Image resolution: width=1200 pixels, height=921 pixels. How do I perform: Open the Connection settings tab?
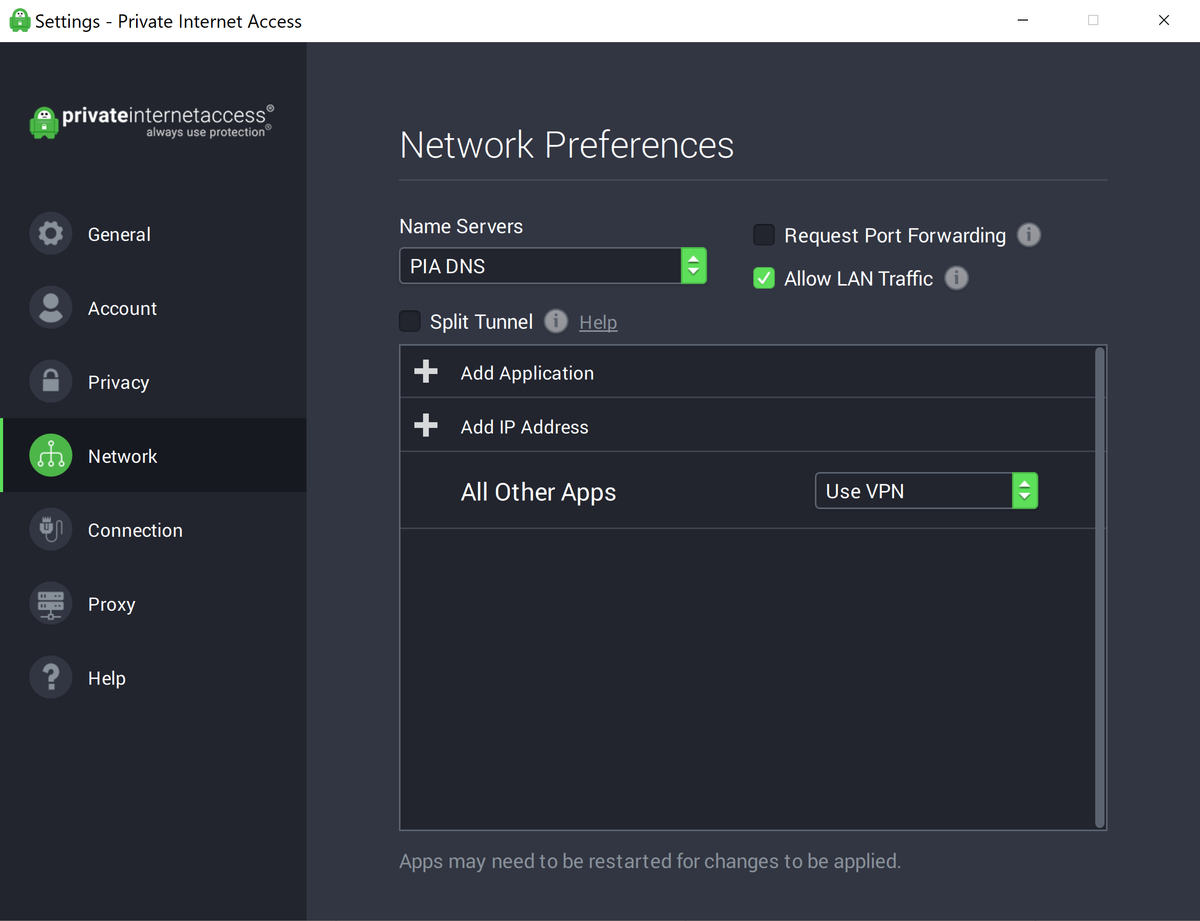[153, 530]
